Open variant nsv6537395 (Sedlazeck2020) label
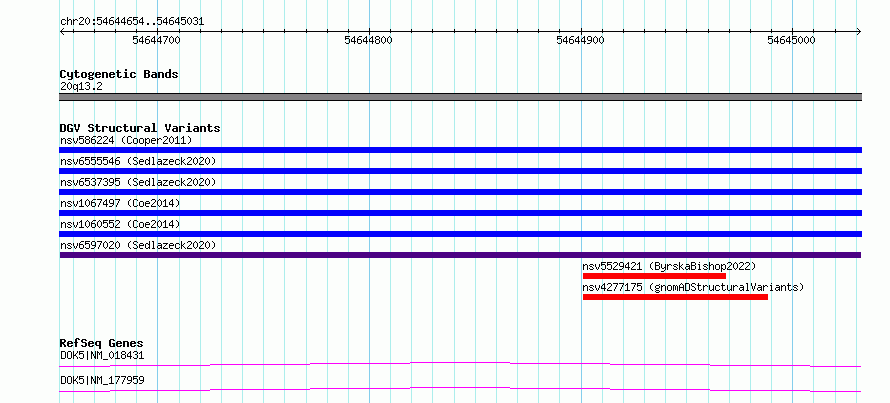 click(x=138, y=182)
